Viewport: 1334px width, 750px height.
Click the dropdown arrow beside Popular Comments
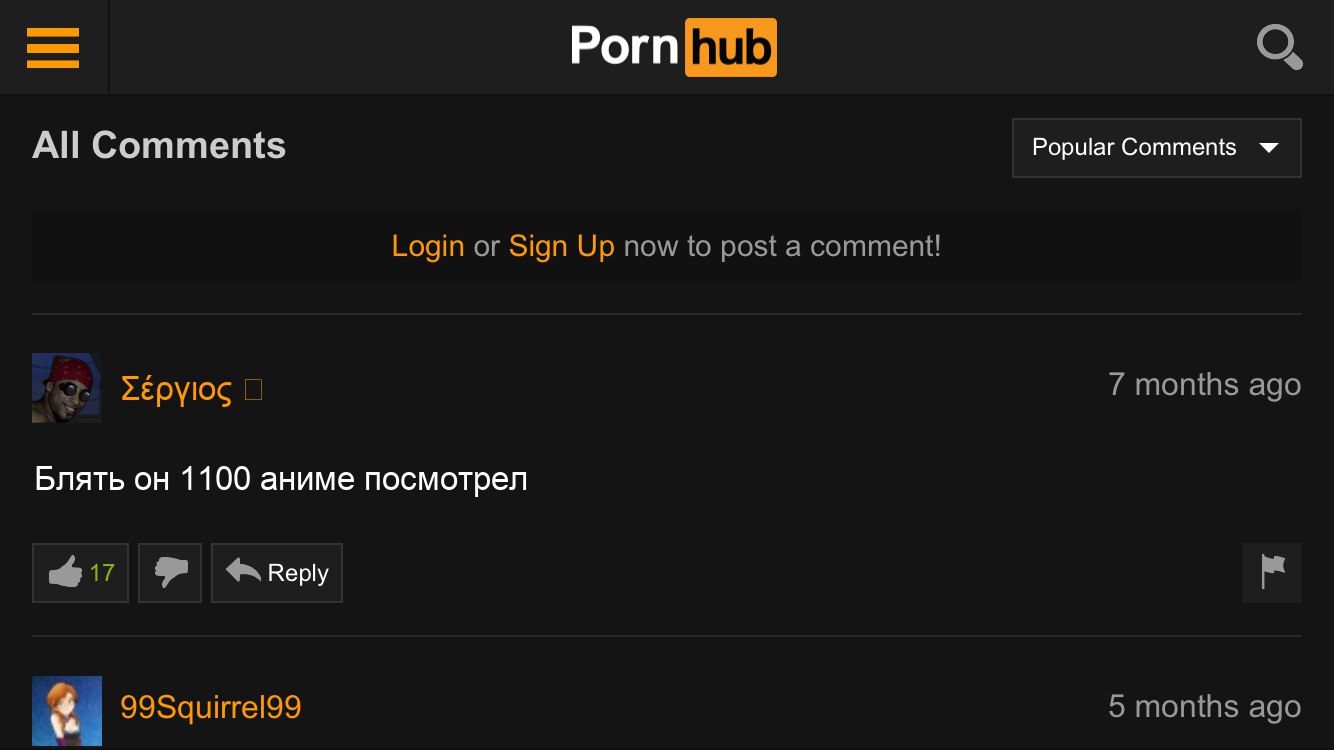(x=1269, y=148)
